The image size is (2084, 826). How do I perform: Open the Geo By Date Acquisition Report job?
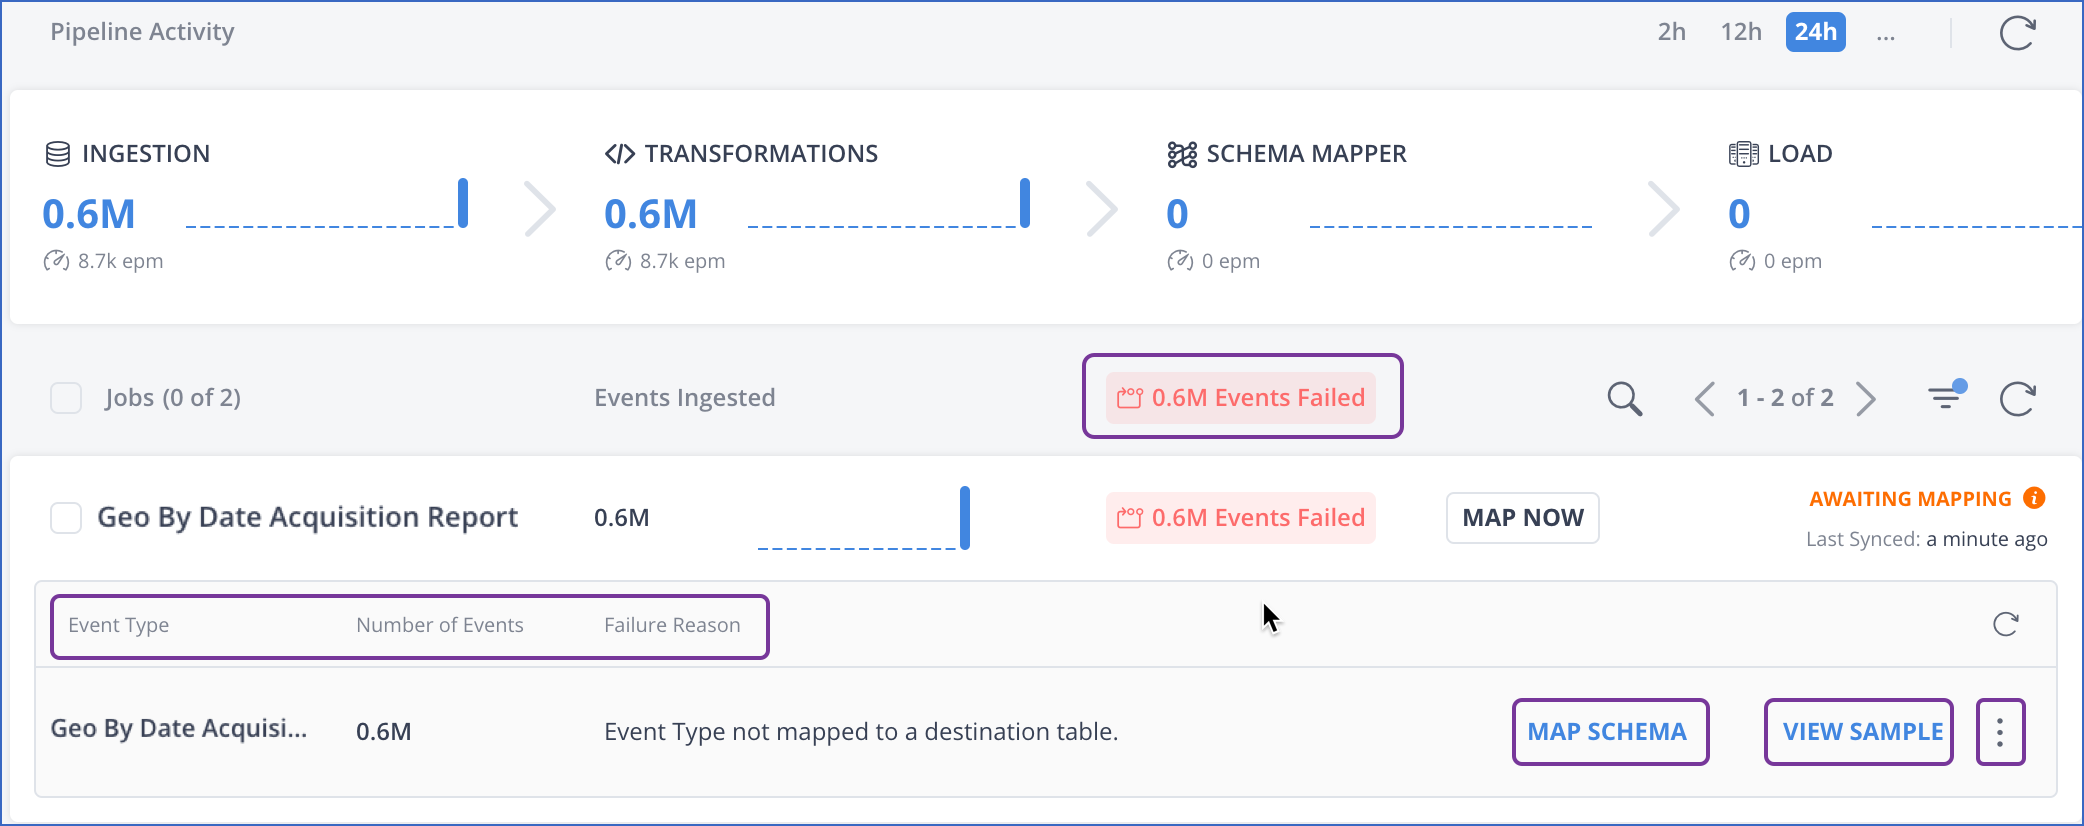(307, 518)
